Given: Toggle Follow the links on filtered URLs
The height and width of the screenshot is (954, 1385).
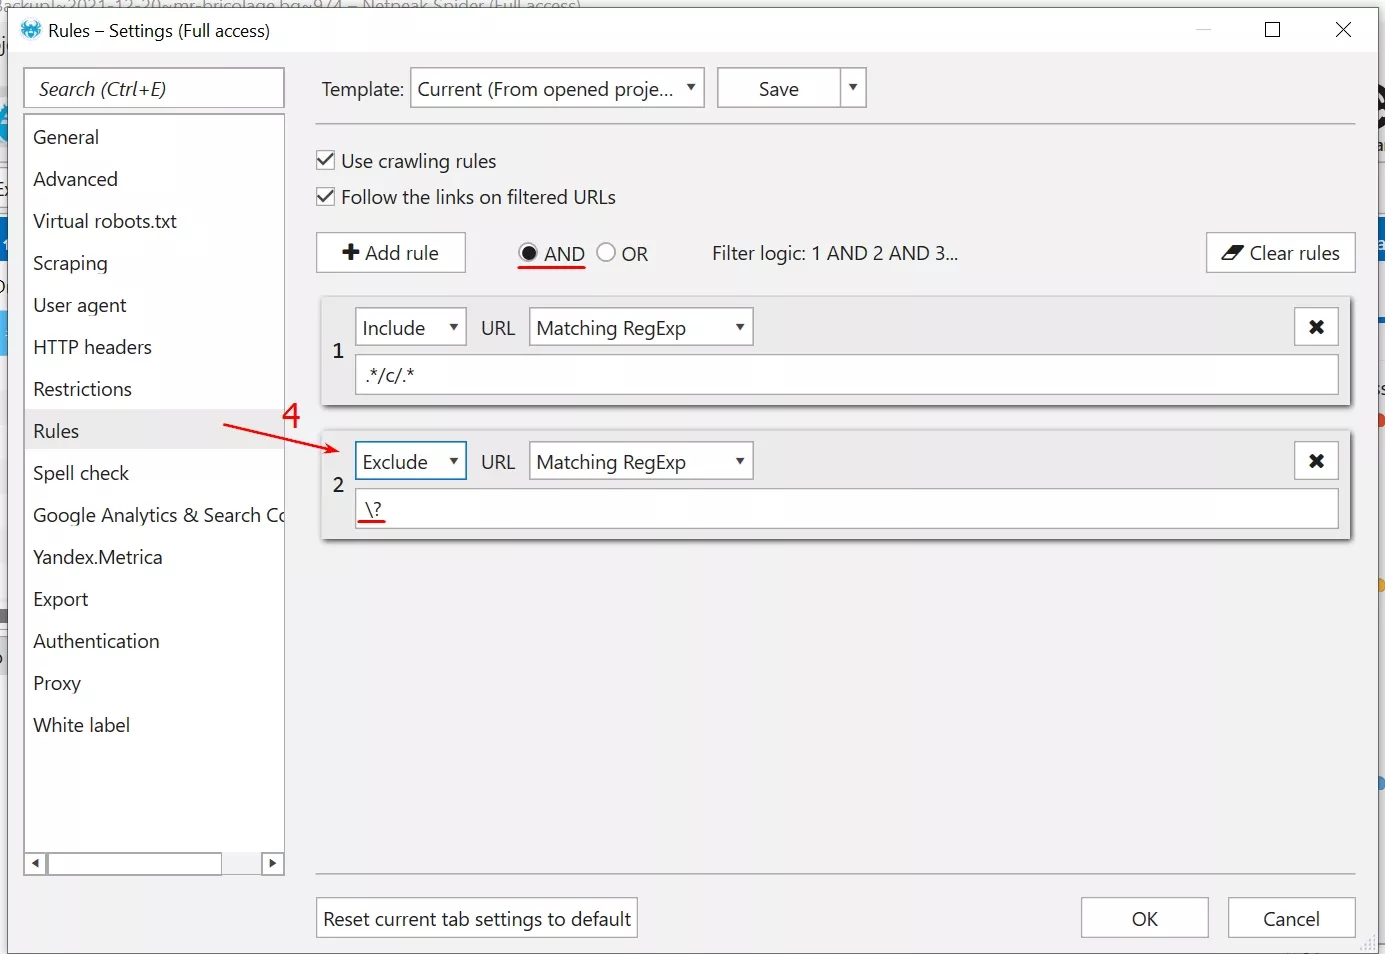Looking at the screenshot, I should pyautogui.click(x=325, y=196).
